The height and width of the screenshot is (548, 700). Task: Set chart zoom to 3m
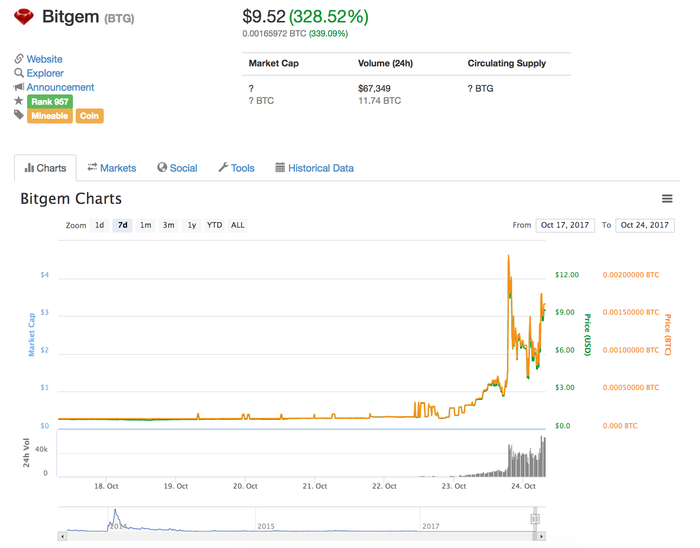point(168,225)
